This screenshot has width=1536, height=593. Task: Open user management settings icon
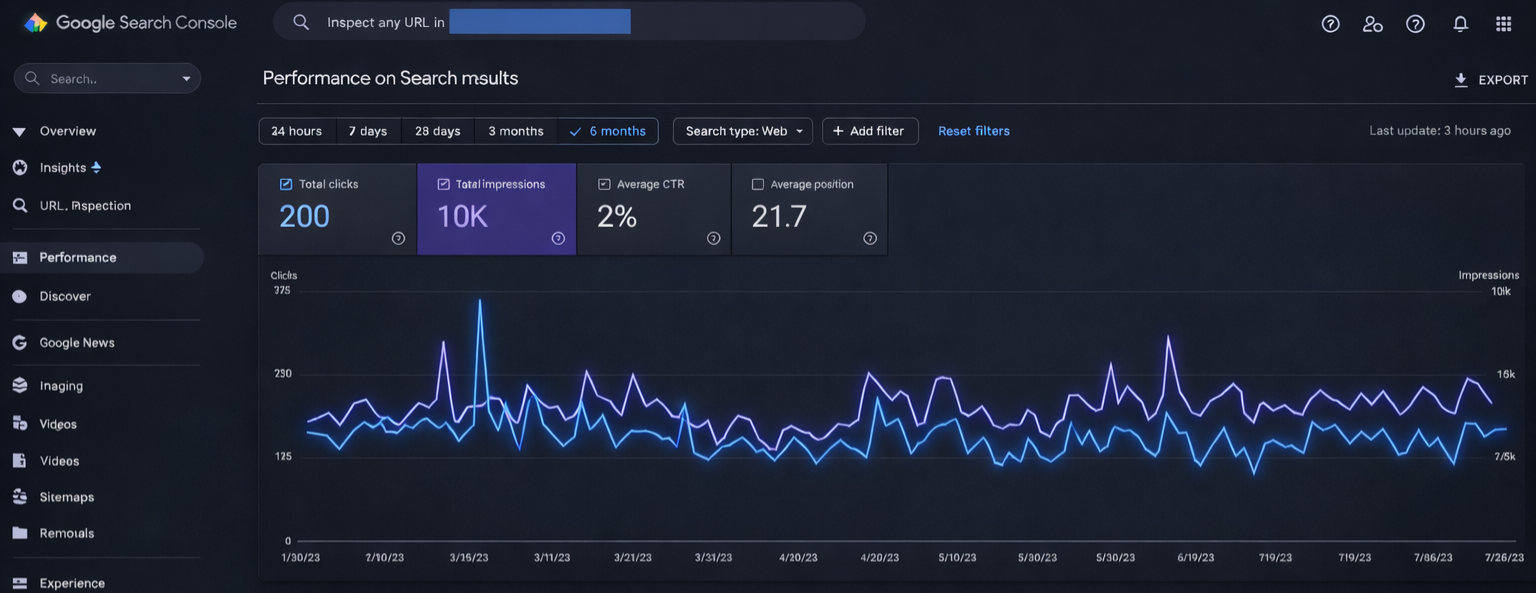[x=1373, y=24]
